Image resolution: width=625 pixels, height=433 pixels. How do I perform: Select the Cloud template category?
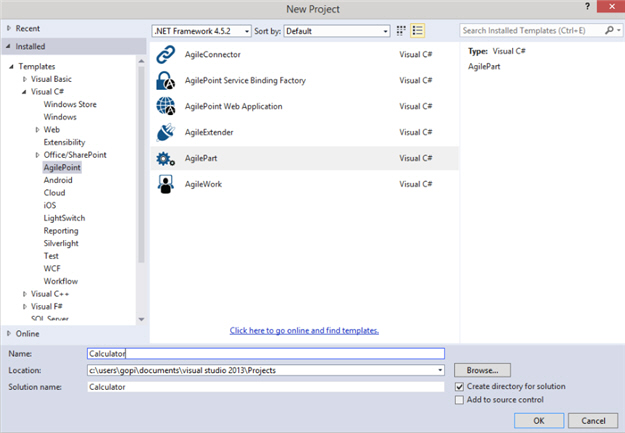click(x=54, y=193)
